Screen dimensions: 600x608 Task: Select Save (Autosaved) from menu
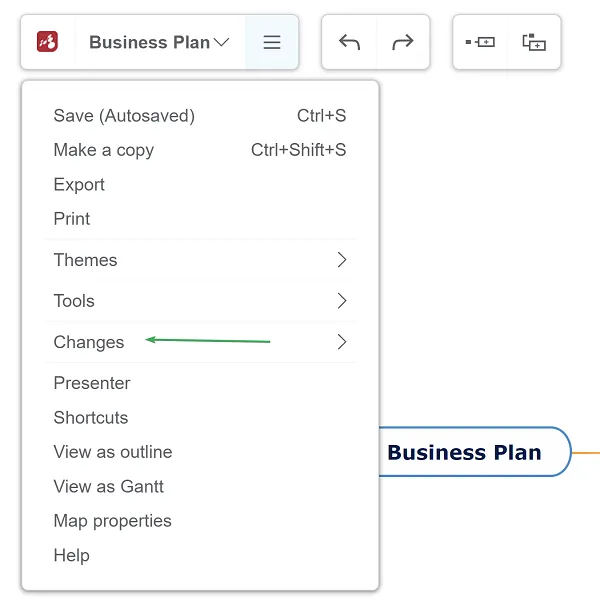pos(124,116)
